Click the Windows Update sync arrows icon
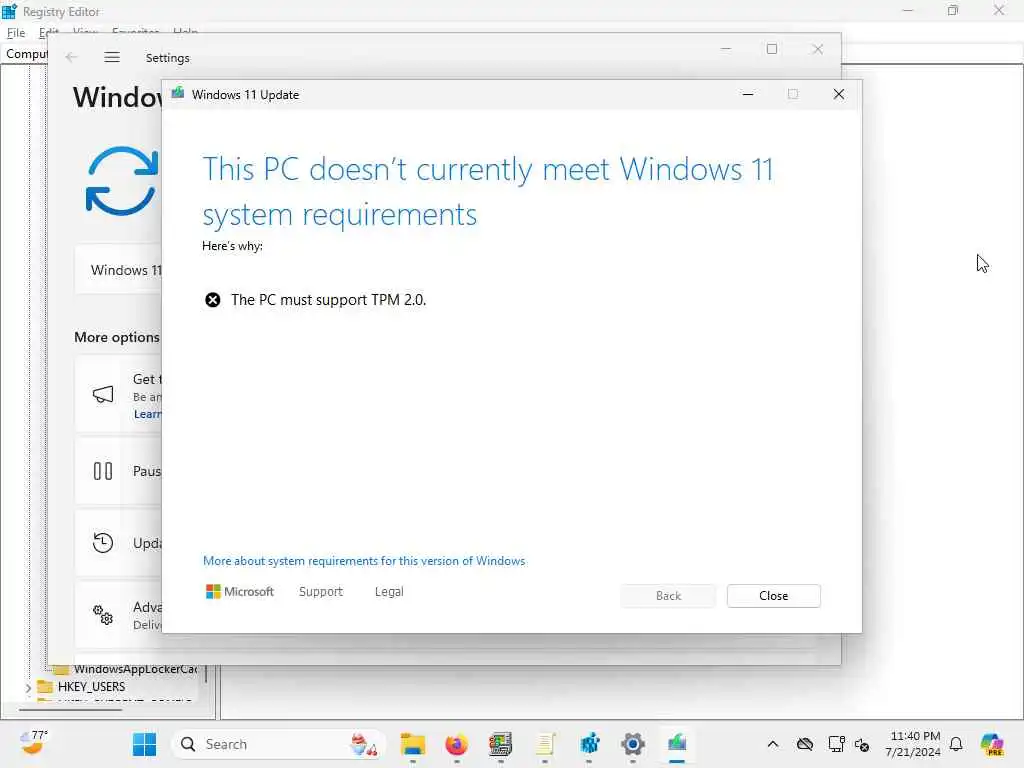1024x768 pixels. click(x=122, y=181)
